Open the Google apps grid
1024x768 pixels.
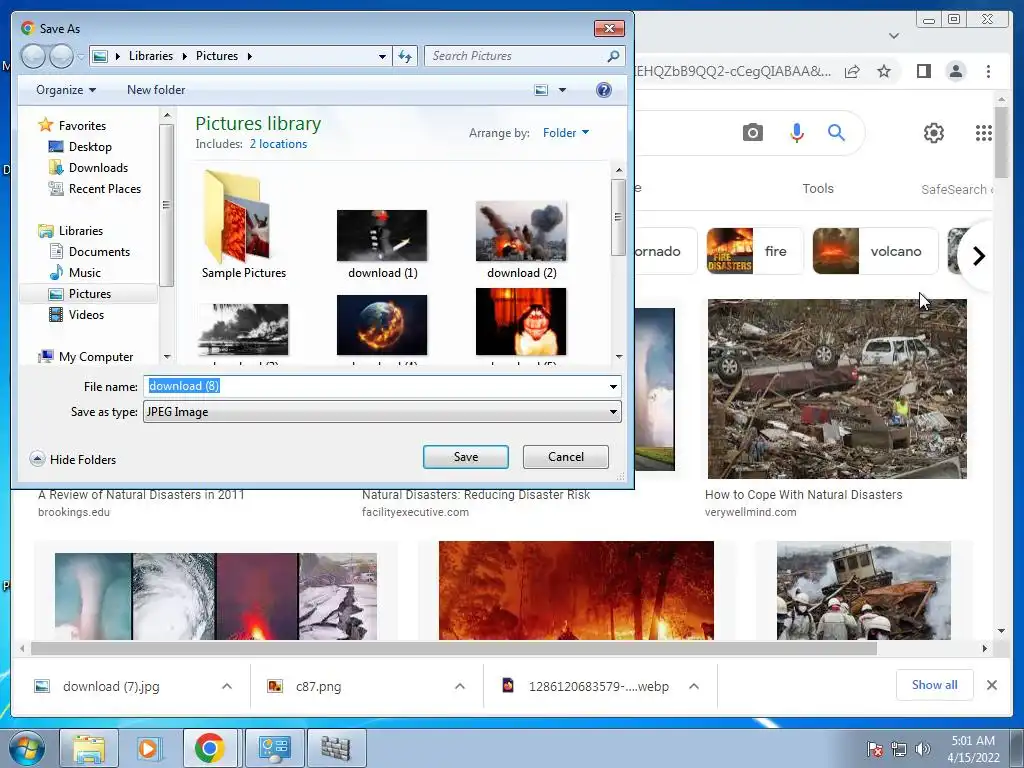click(x=984, y=133)
